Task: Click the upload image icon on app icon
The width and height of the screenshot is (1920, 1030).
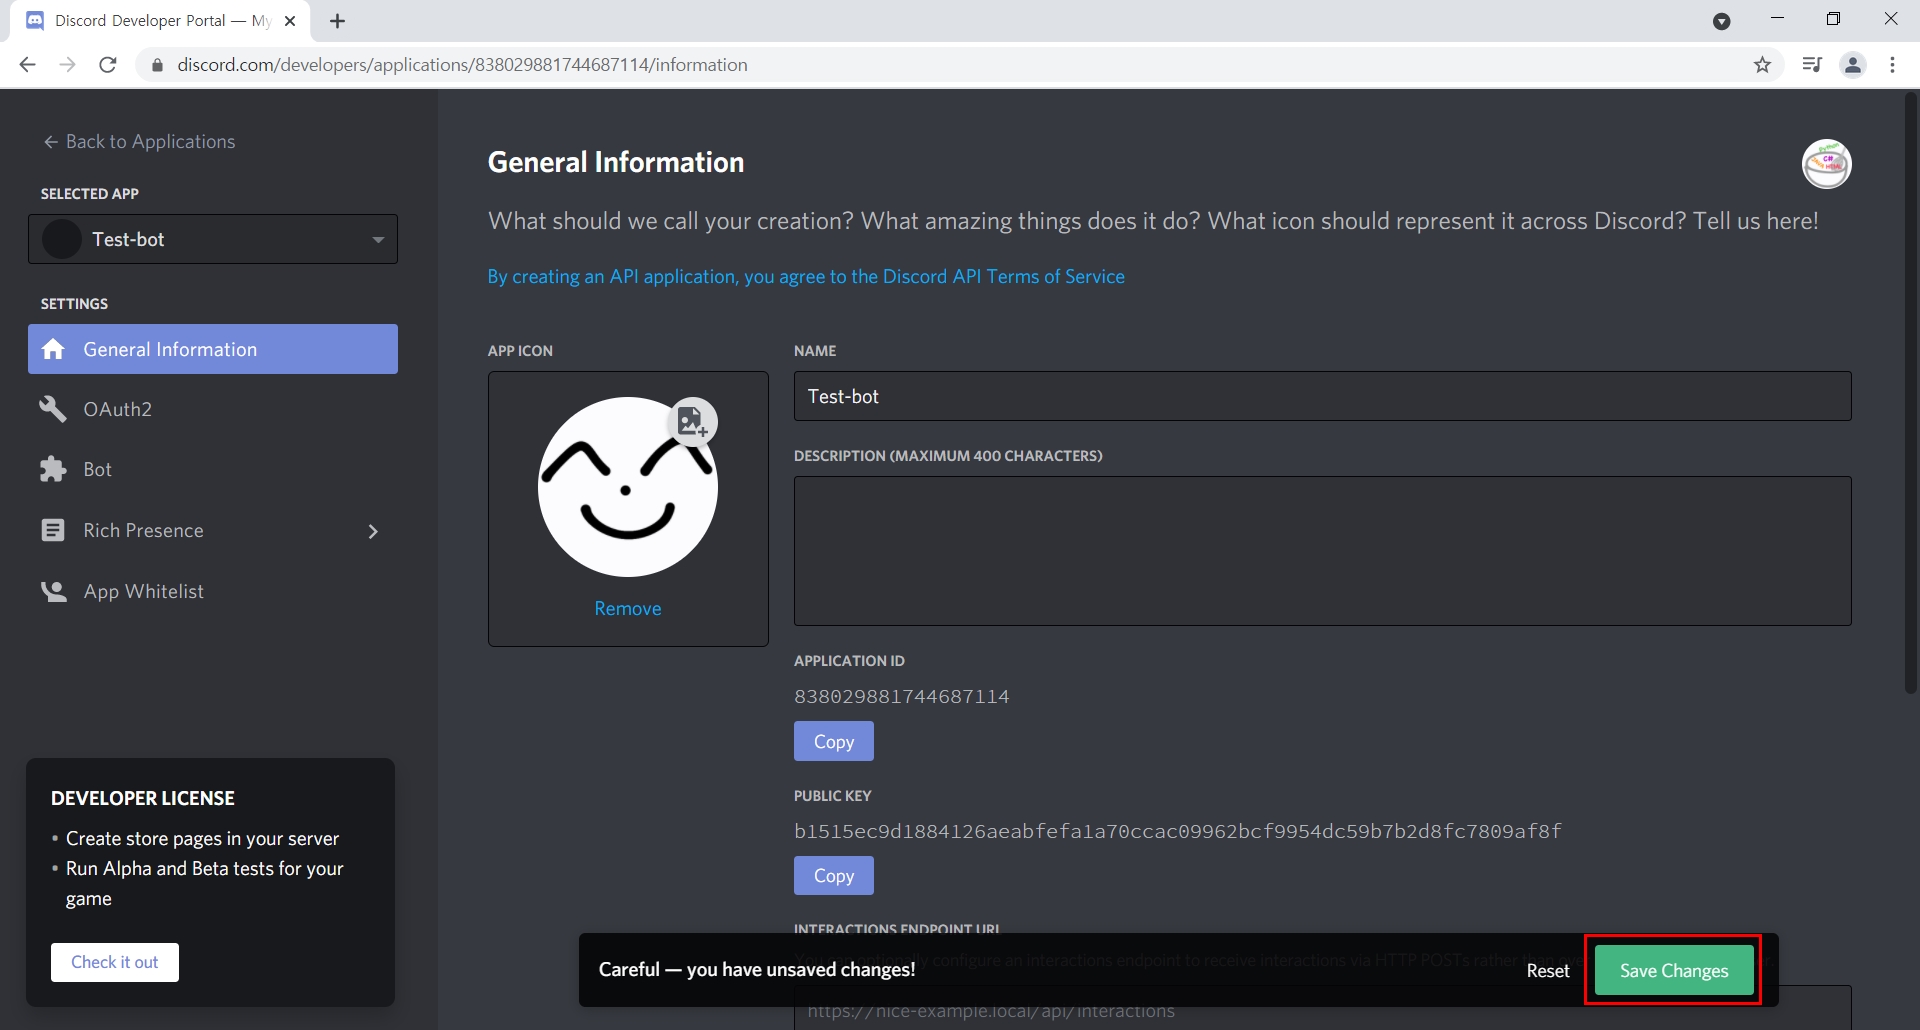Action: coord(692,422)
